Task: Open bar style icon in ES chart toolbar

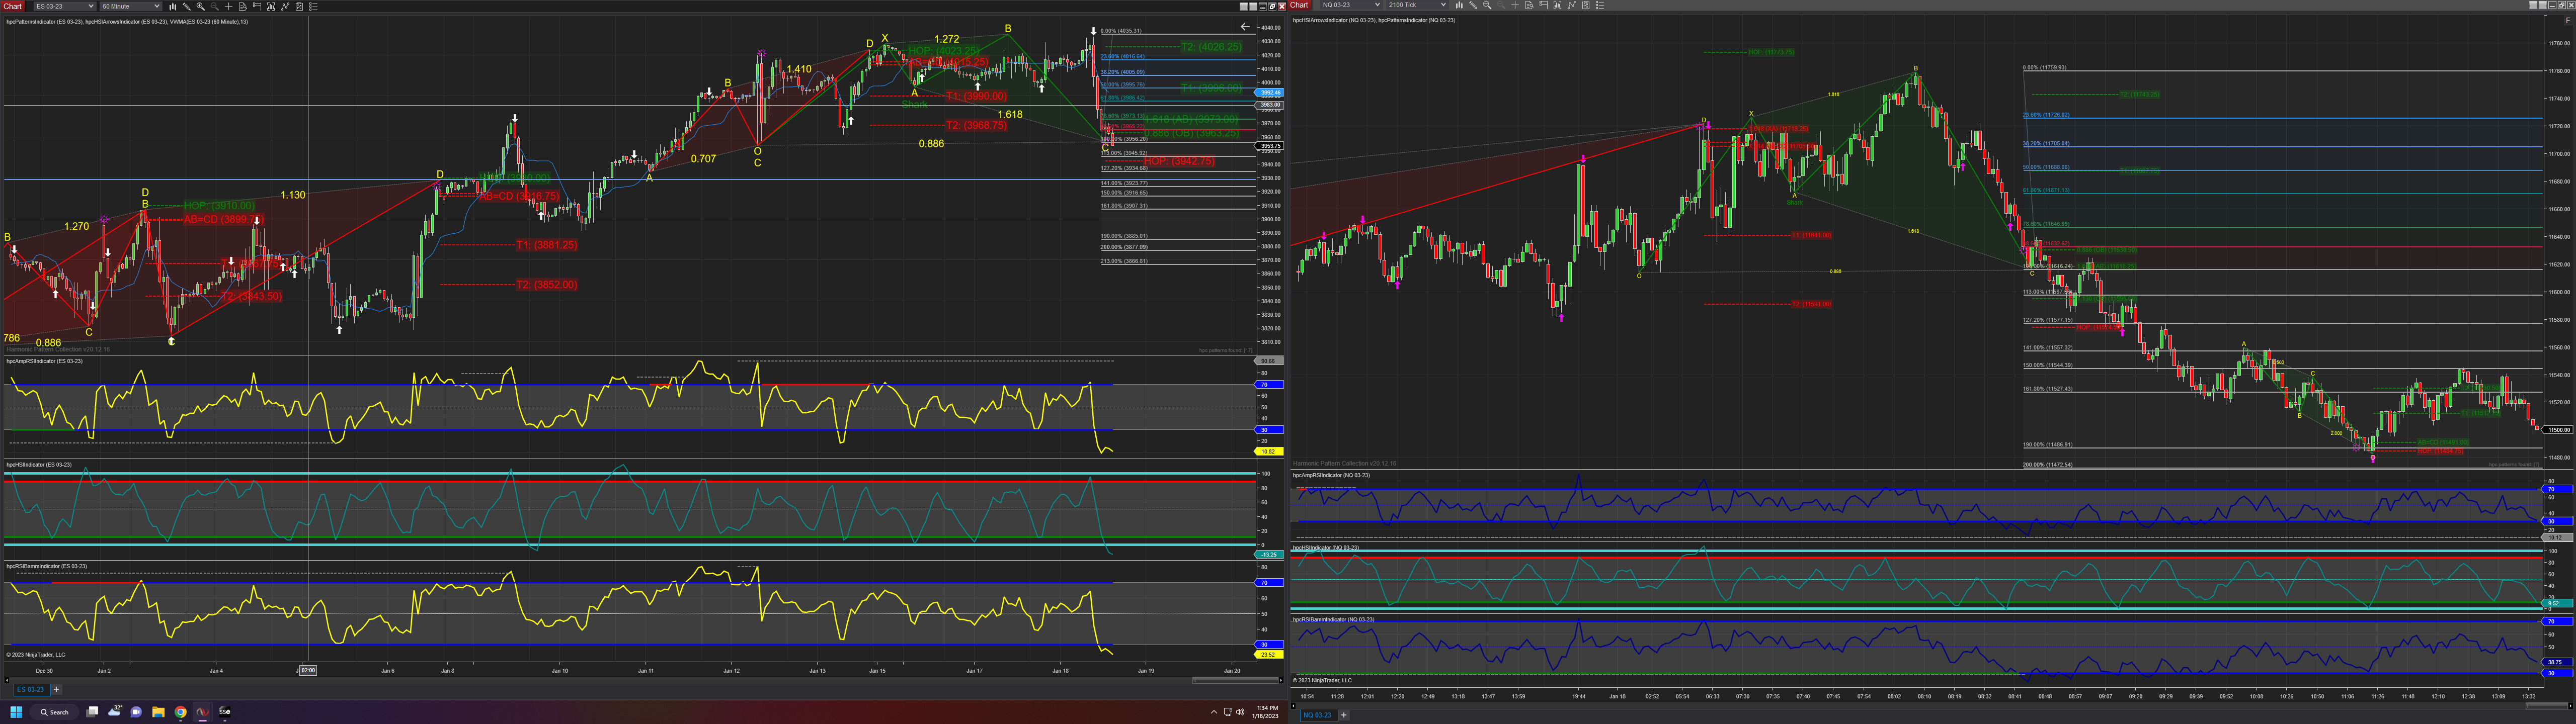Action: point(173,6)
